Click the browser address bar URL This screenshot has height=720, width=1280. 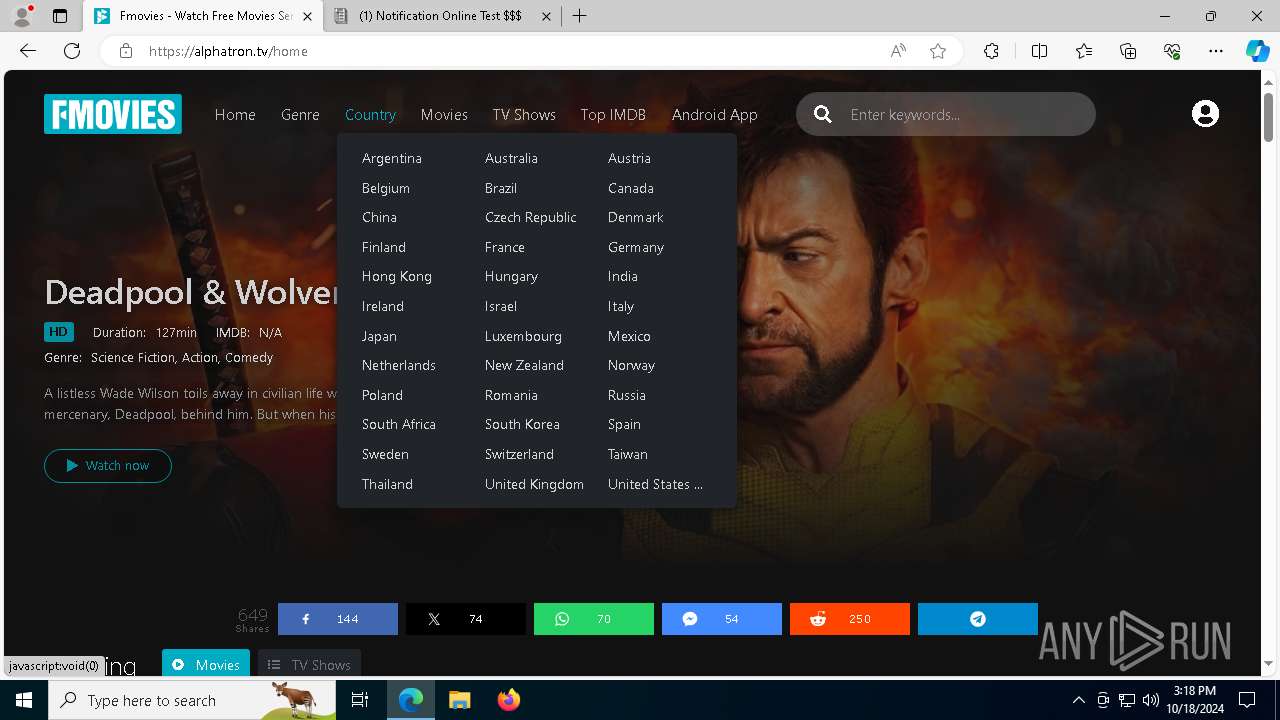(228, 51)
